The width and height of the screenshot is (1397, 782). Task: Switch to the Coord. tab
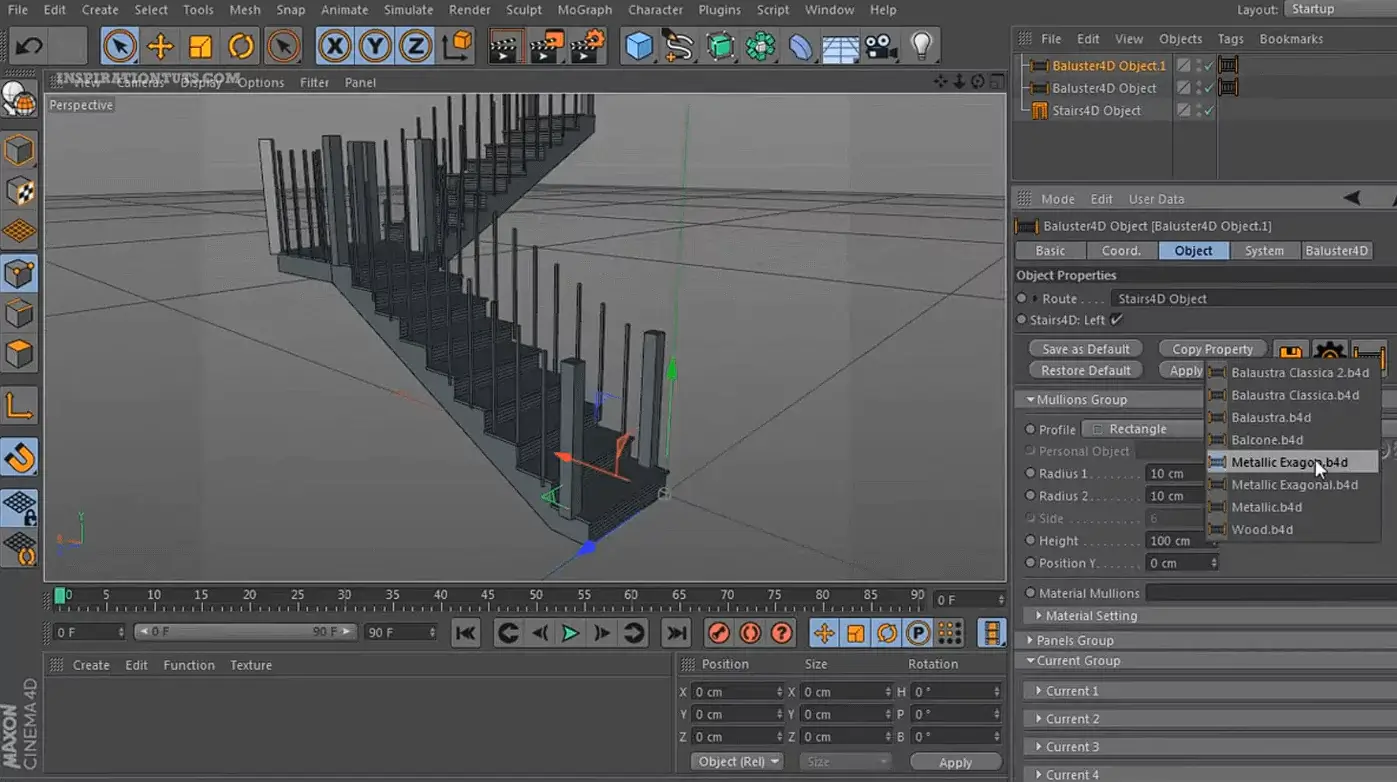pyautogui.click(x=1121, y=251)
